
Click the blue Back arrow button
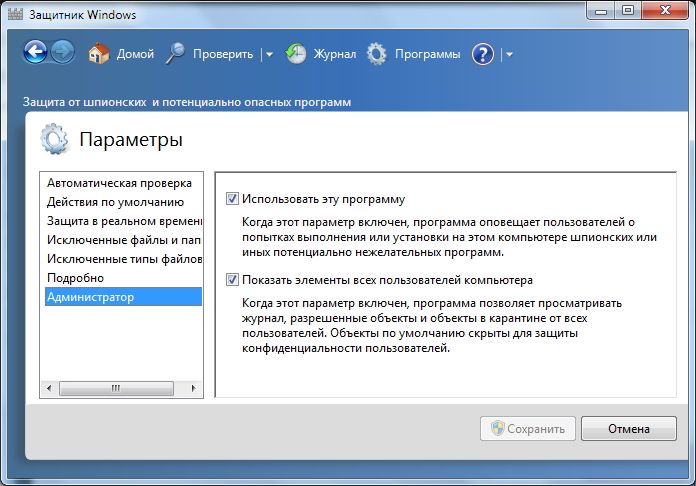point(35,54)
